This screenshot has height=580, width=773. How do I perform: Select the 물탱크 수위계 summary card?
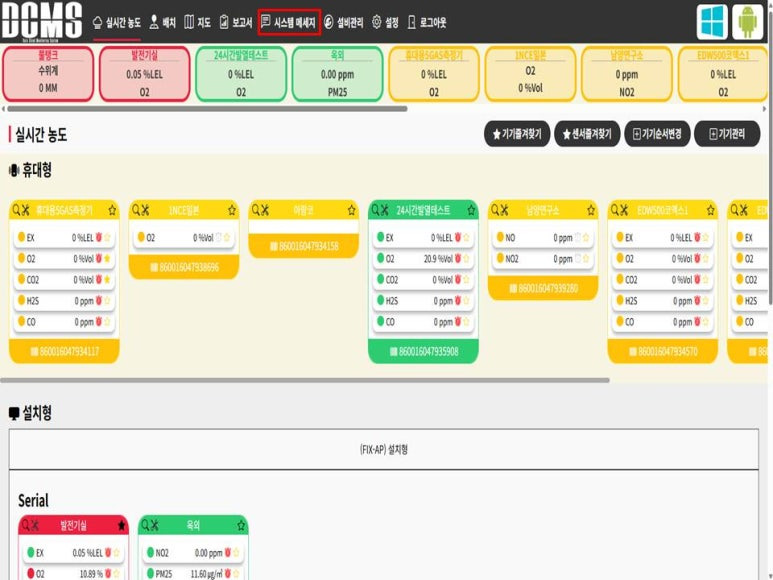[48, 74]
